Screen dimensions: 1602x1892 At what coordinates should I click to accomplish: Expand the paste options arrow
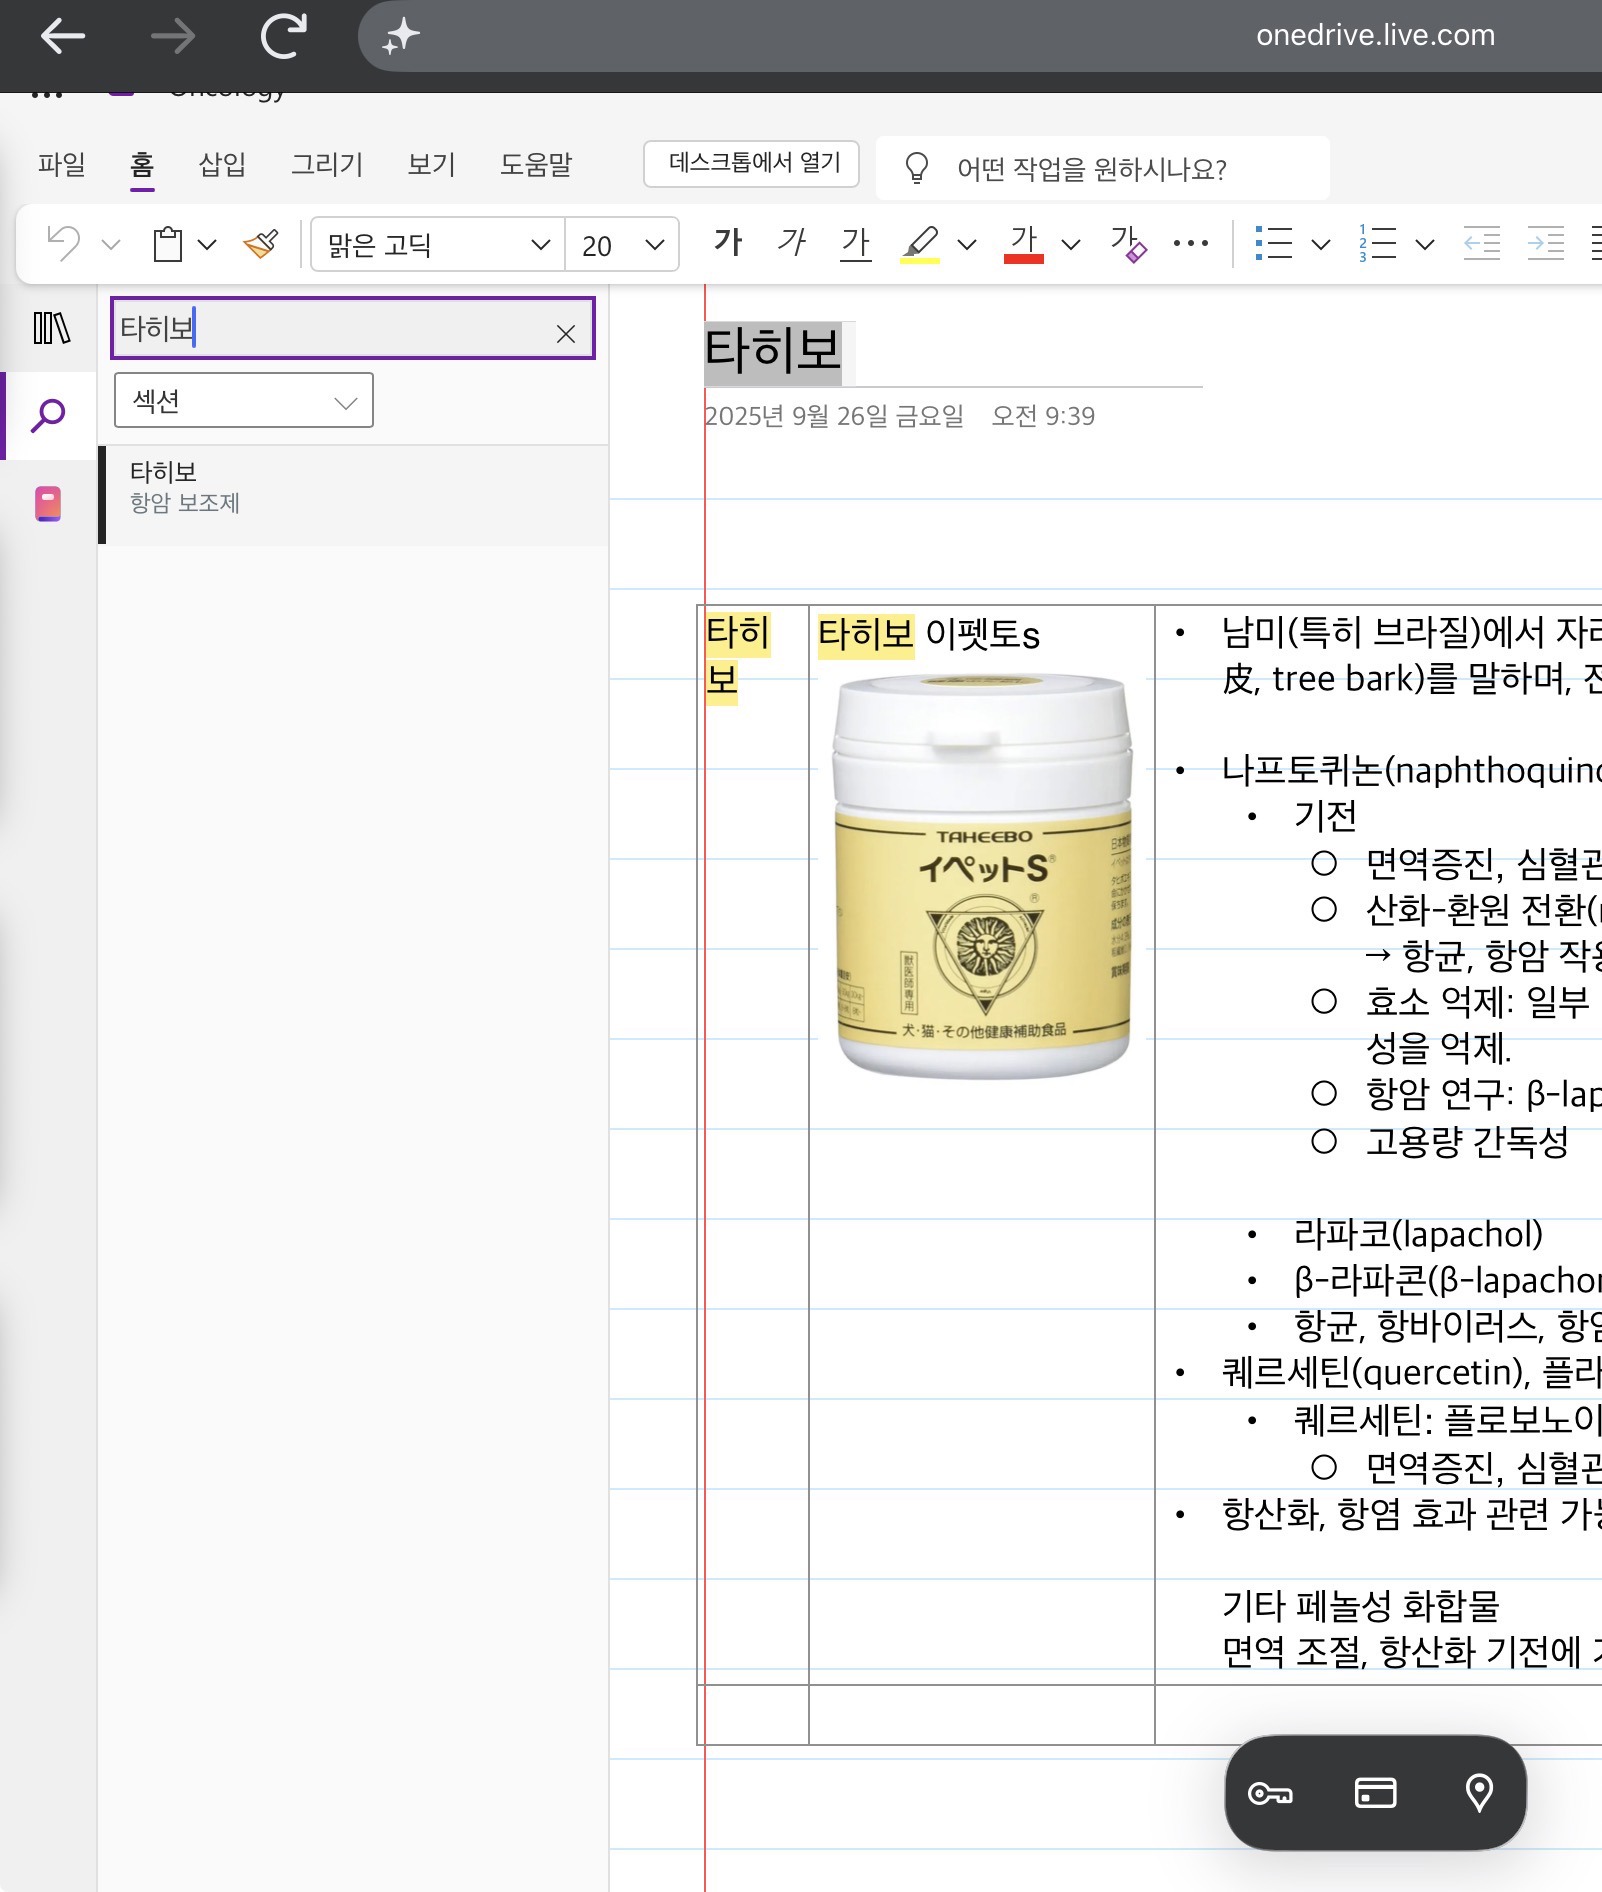coord(207,245)
